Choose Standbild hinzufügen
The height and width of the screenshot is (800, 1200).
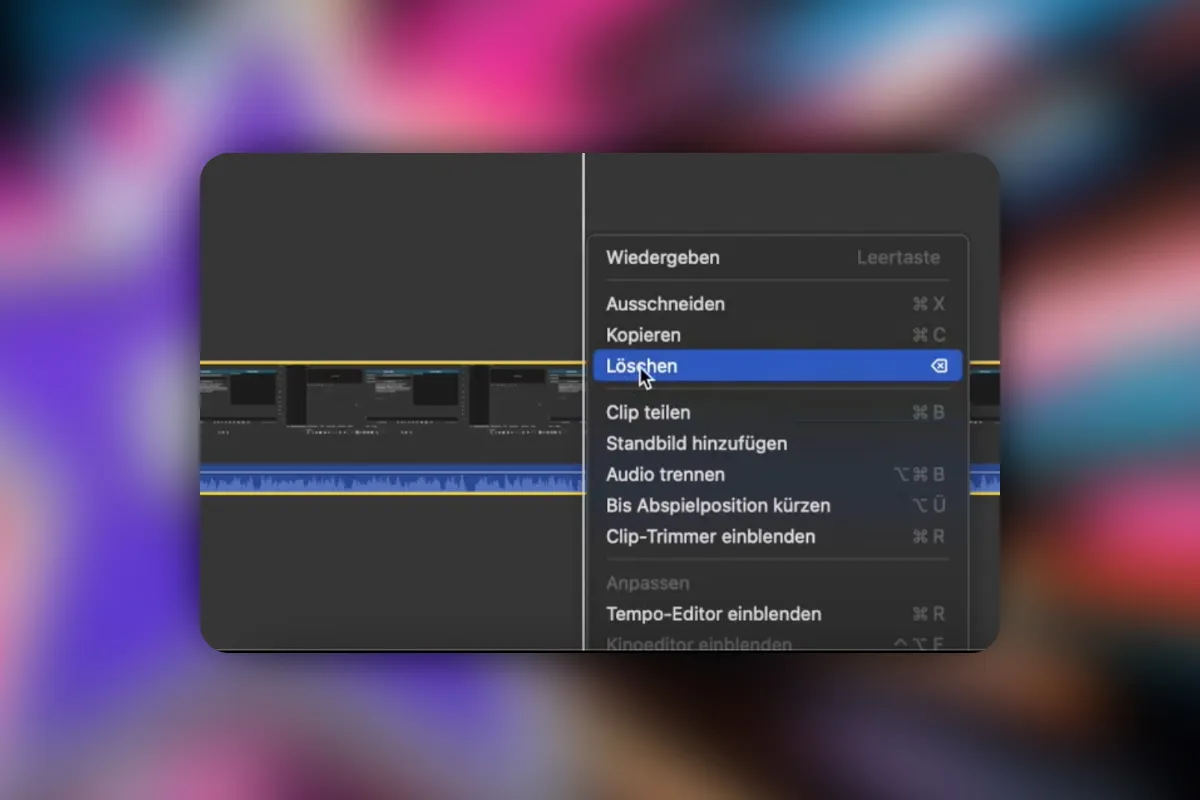(777, 443)
